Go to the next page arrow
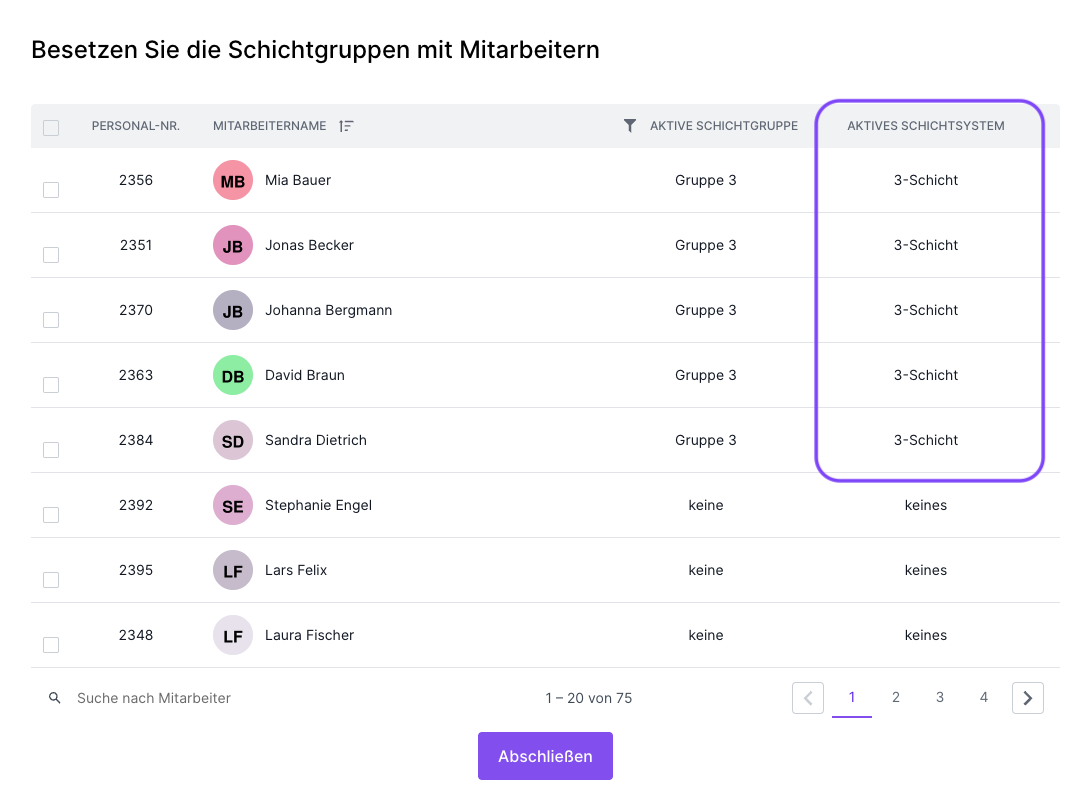Viewport: 1084px width, 809px height. point(1027,698)
